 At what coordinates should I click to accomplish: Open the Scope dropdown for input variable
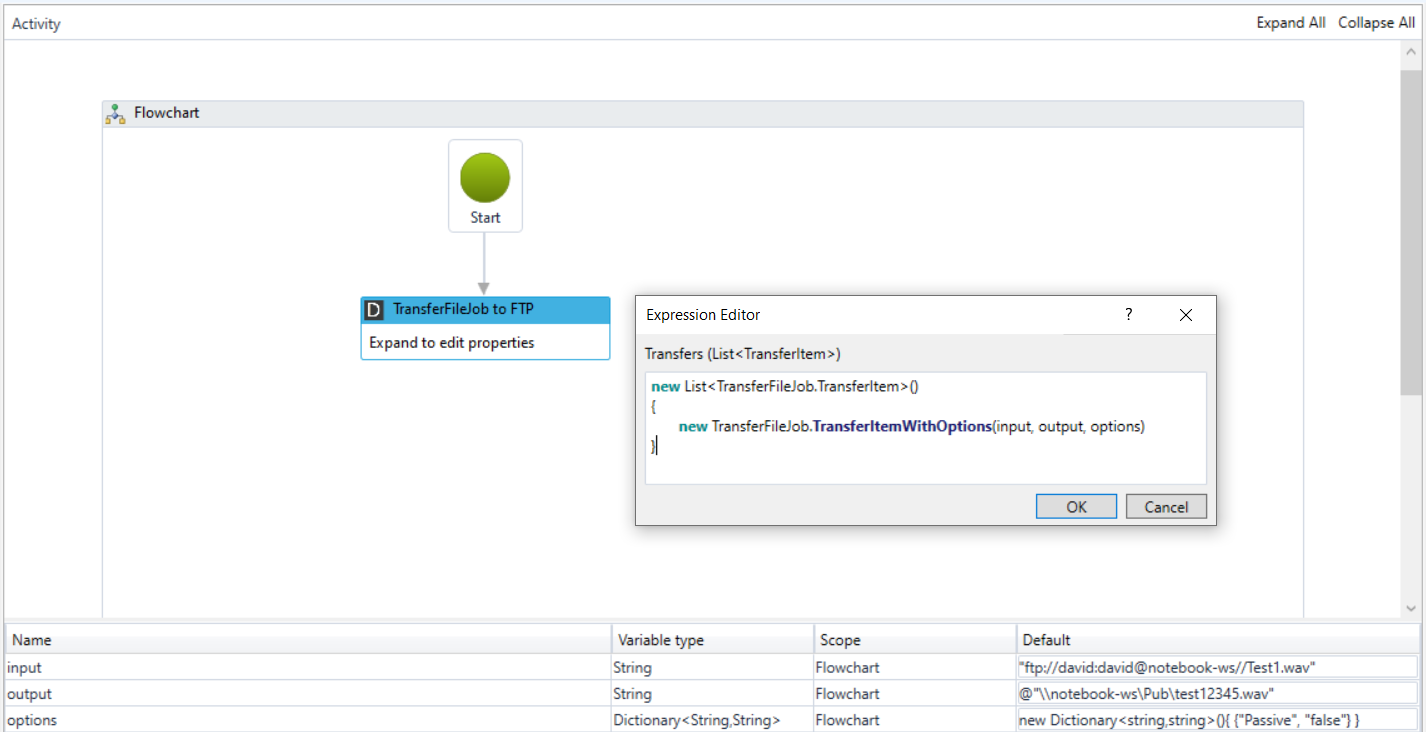[914, 668]
